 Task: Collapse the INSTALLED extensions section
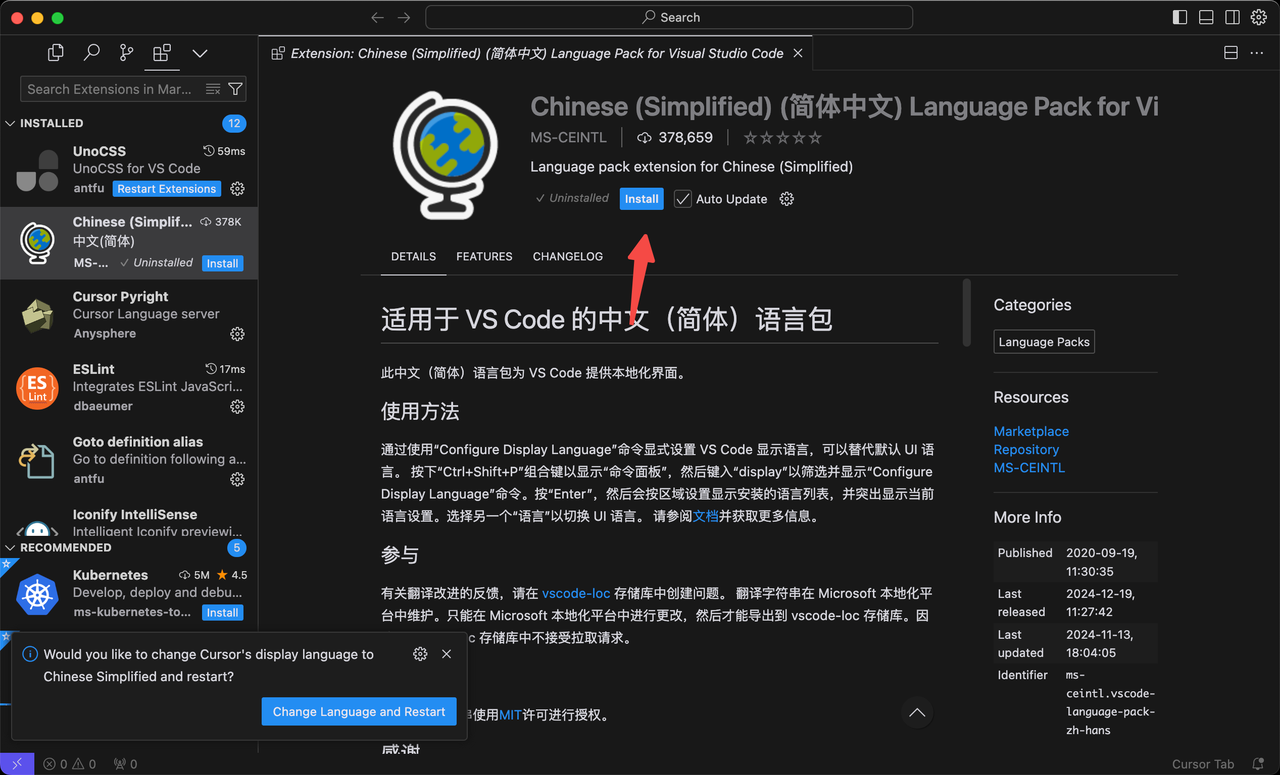tap(11, 123)
